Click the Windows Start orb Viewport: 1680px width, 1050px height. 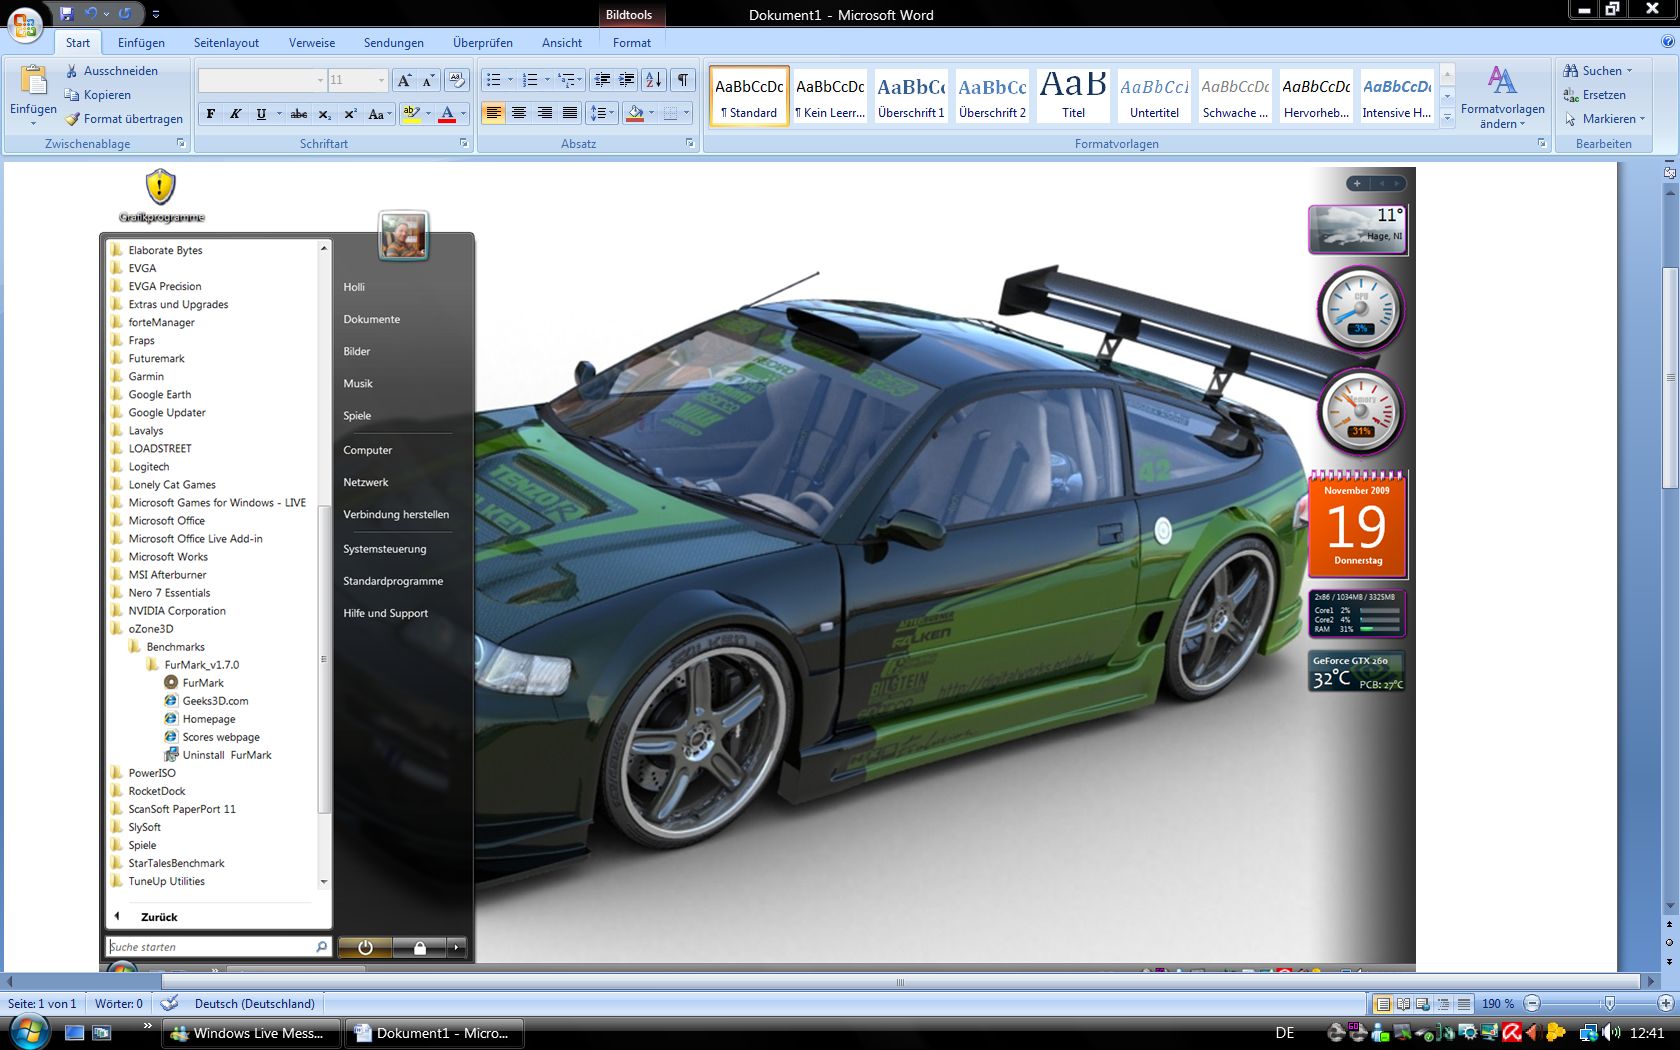(27, 1031)
